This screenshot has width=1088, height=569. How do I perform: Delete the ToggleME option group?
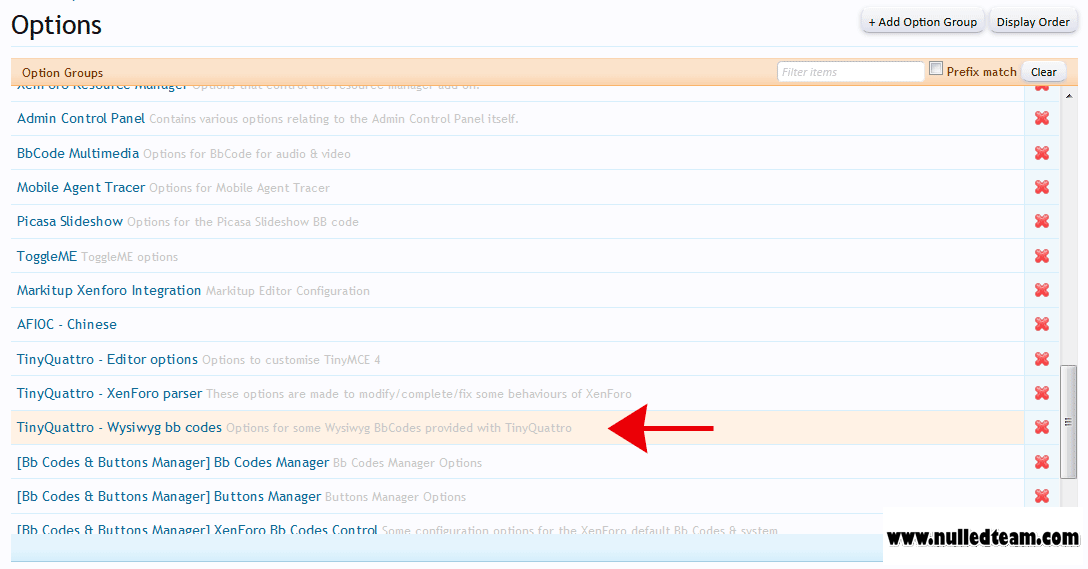coord(1042,255)
